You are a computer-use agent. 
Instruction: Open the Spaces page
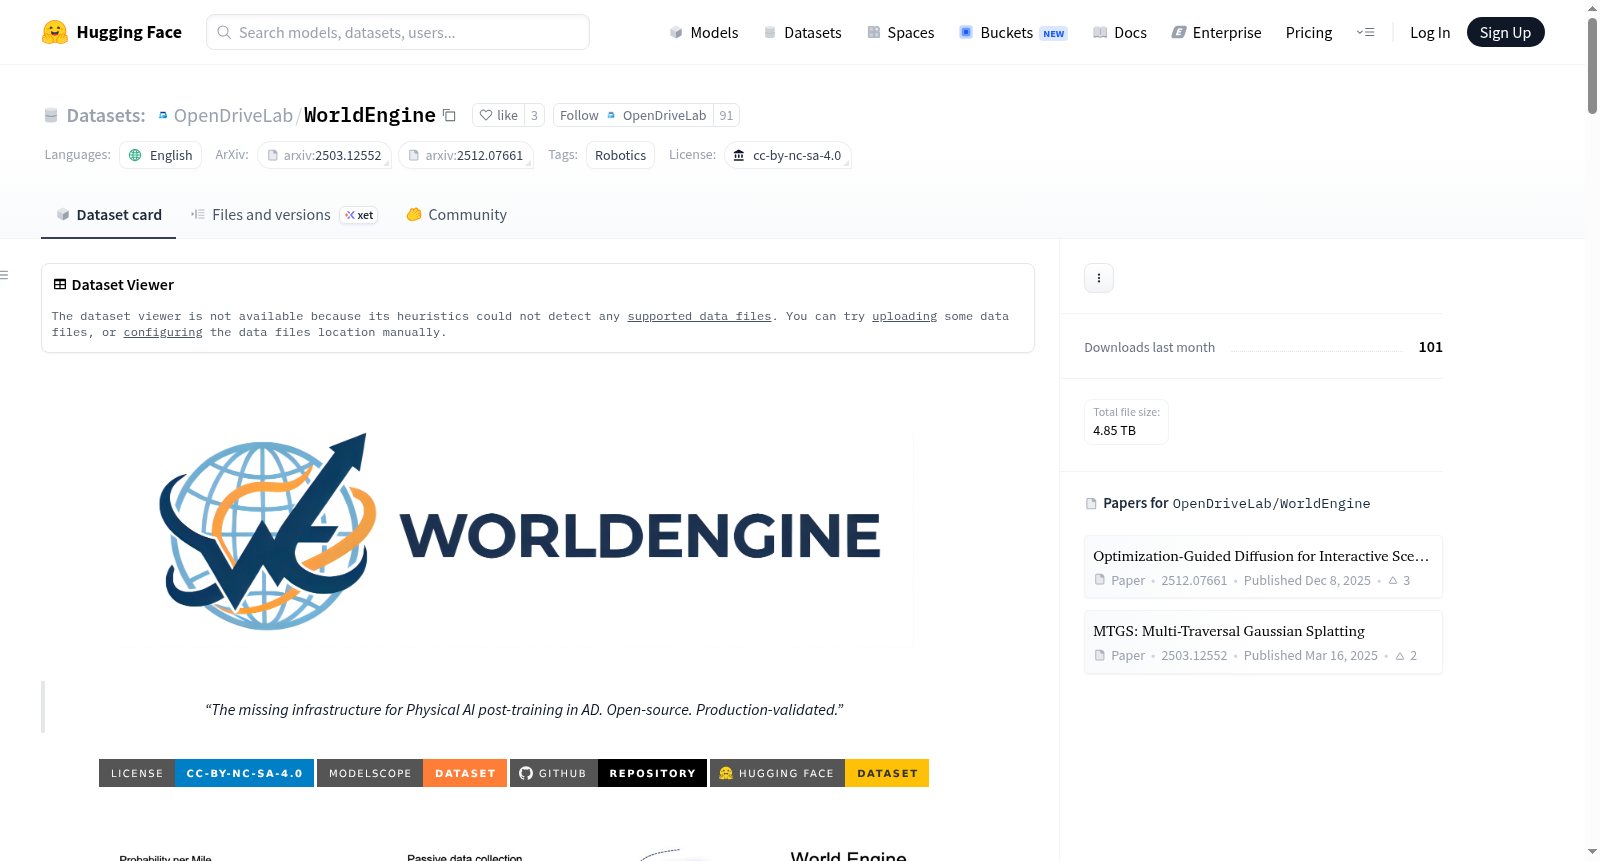click(x=901, y=32)
